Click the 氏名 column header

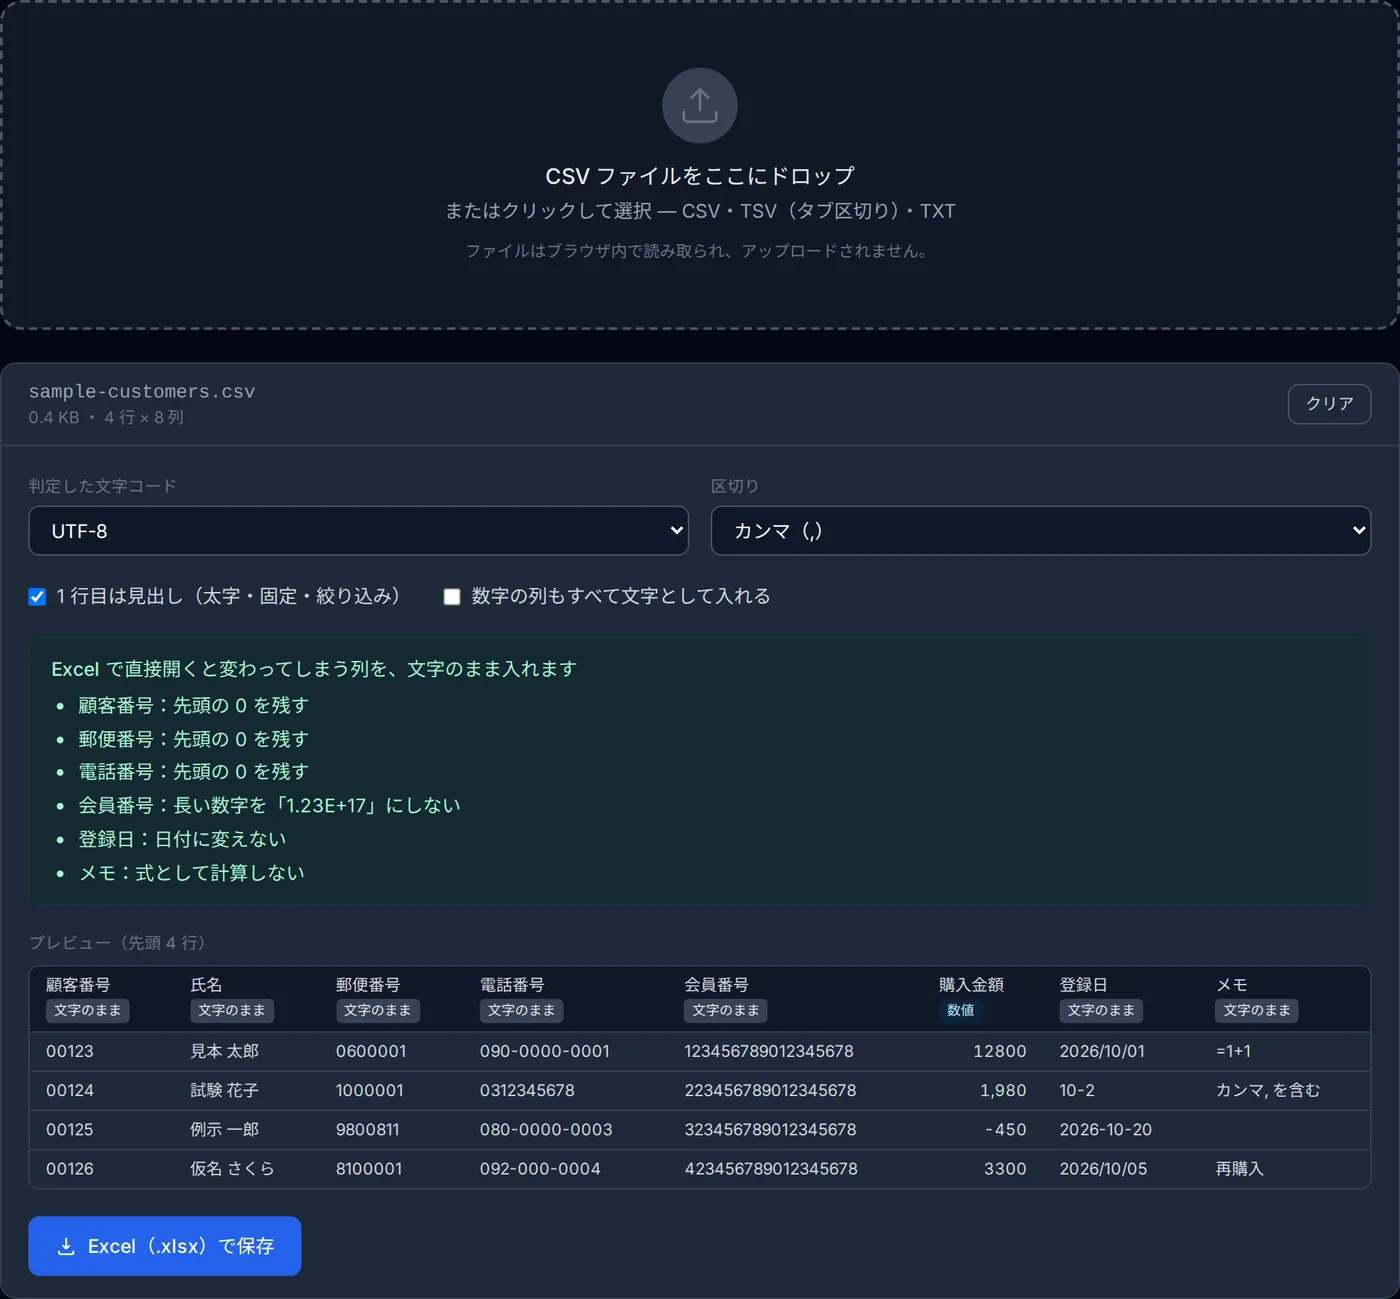pyautogui.click(x=206, y=985)
